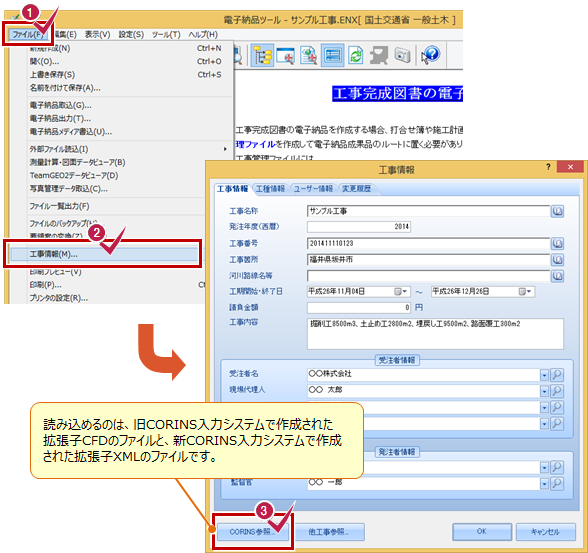Click the tree view toolbar icon
Viewport: 588px width, 553px height.
click(x=262, y=55)
